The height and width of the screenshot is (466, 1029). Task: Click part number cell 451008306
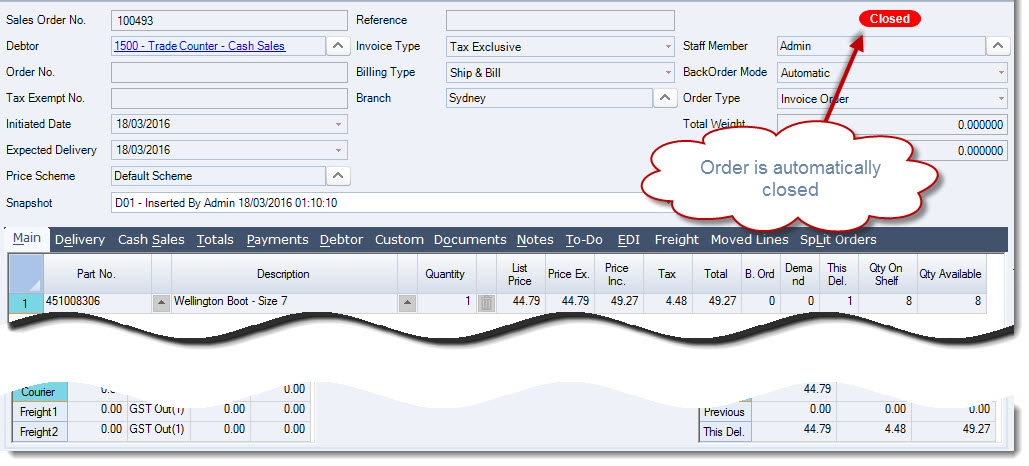[96, 303]
